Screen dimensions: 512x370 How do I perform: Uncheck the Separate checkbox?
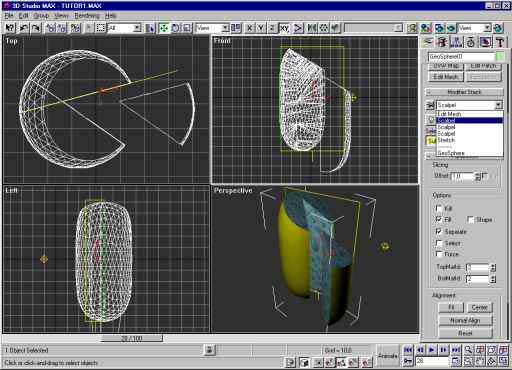(x=439, y=231)
